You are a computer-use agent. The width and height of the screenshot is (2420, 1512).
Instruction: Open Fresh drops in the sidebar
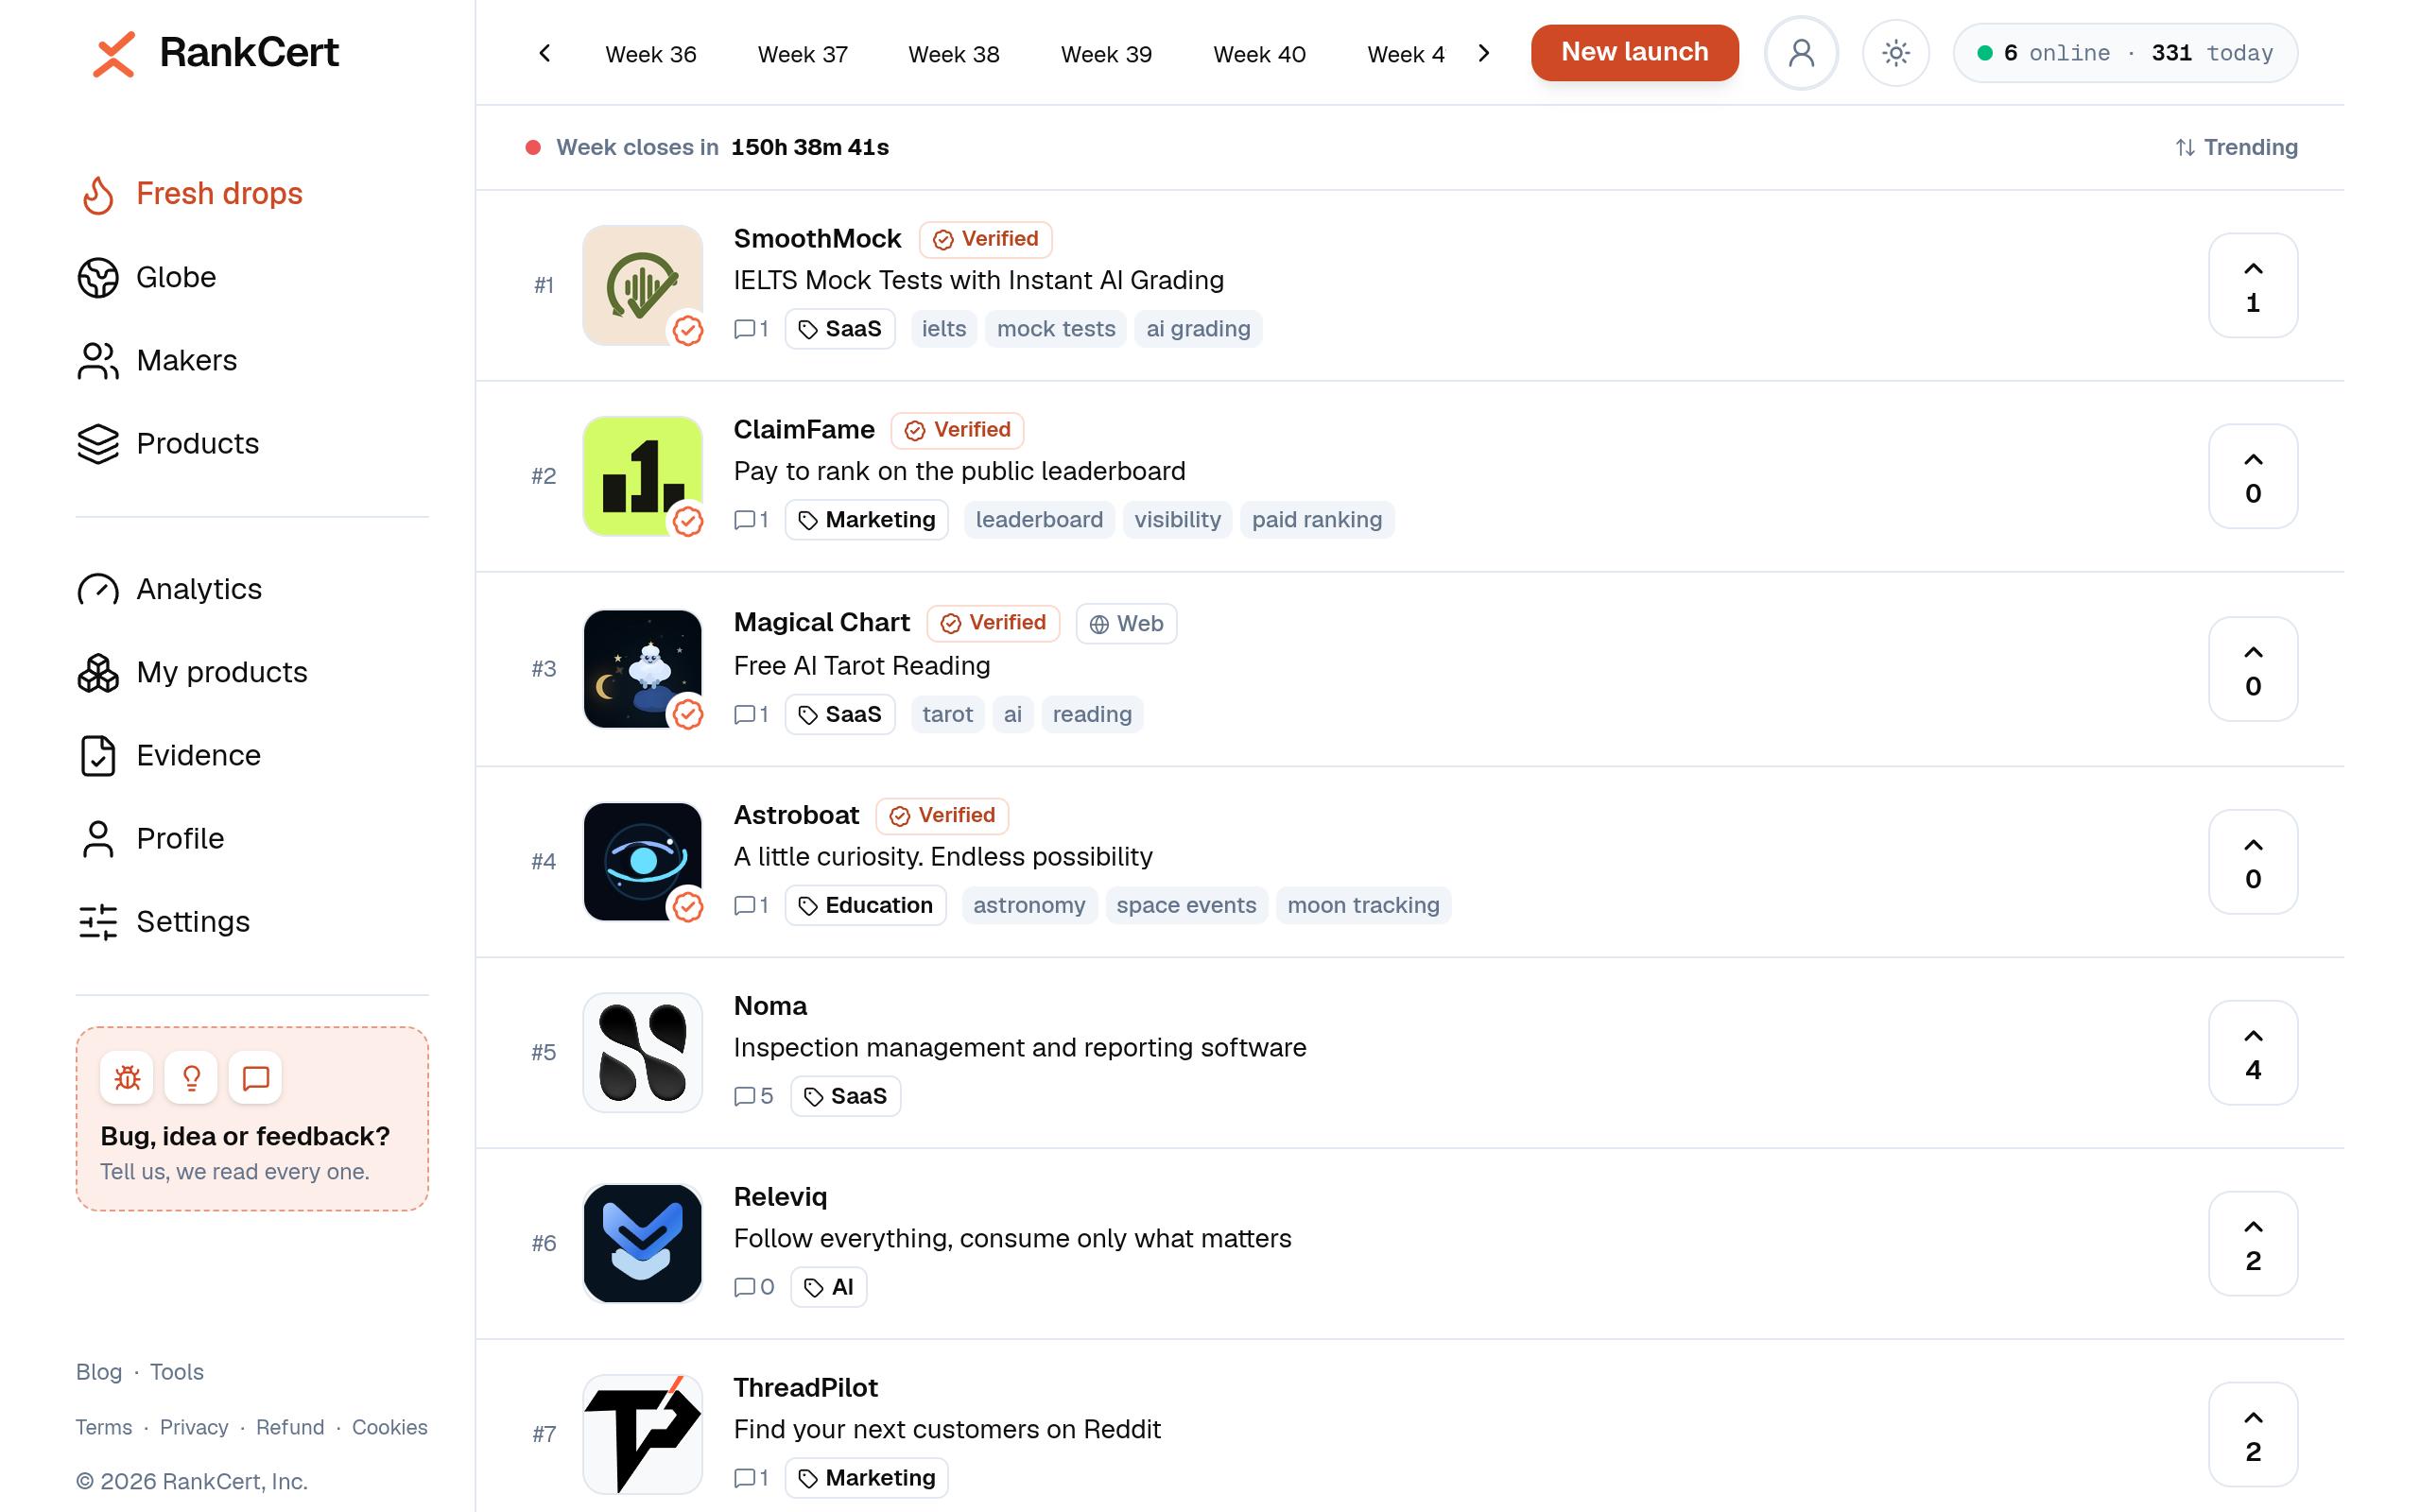[192, 194]
